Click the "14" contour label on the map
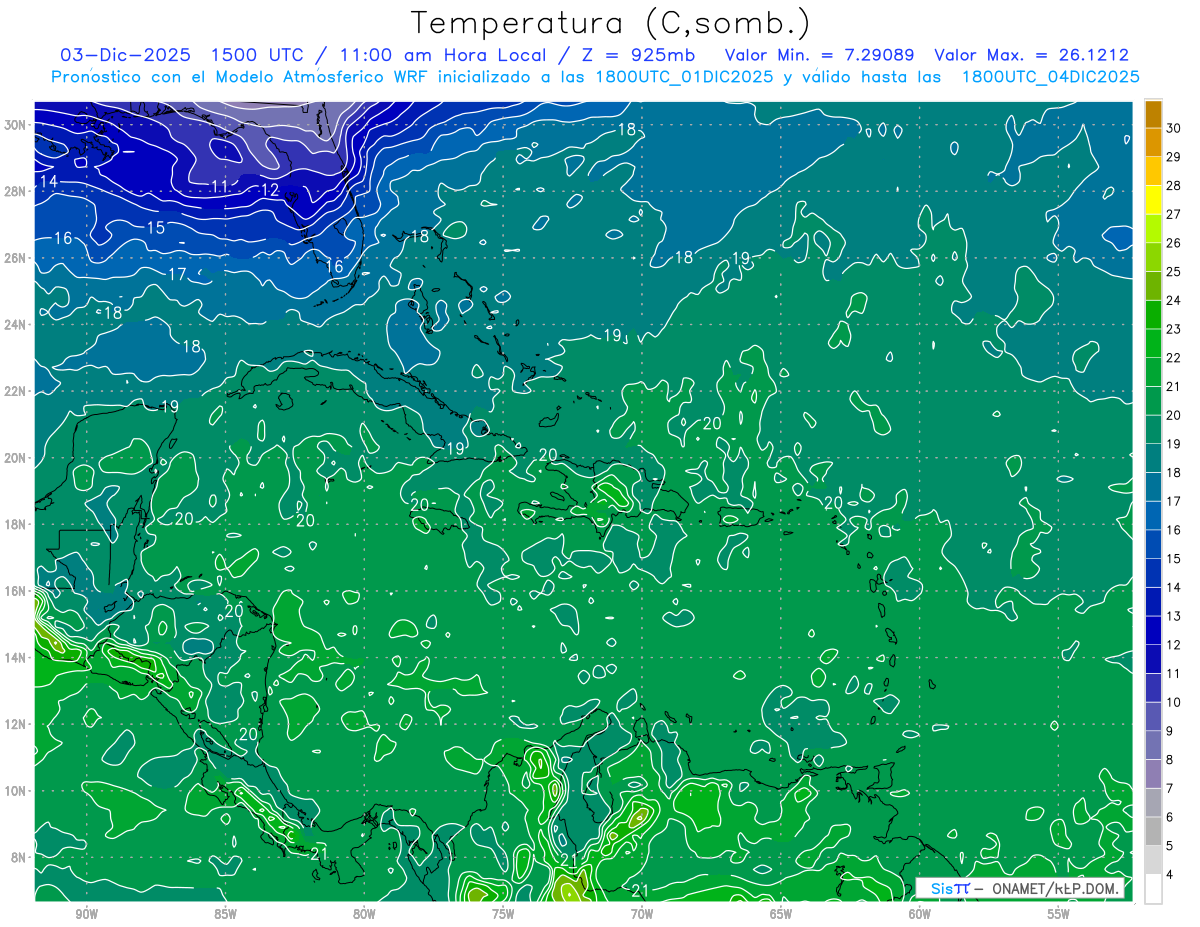 pos(49,181)
